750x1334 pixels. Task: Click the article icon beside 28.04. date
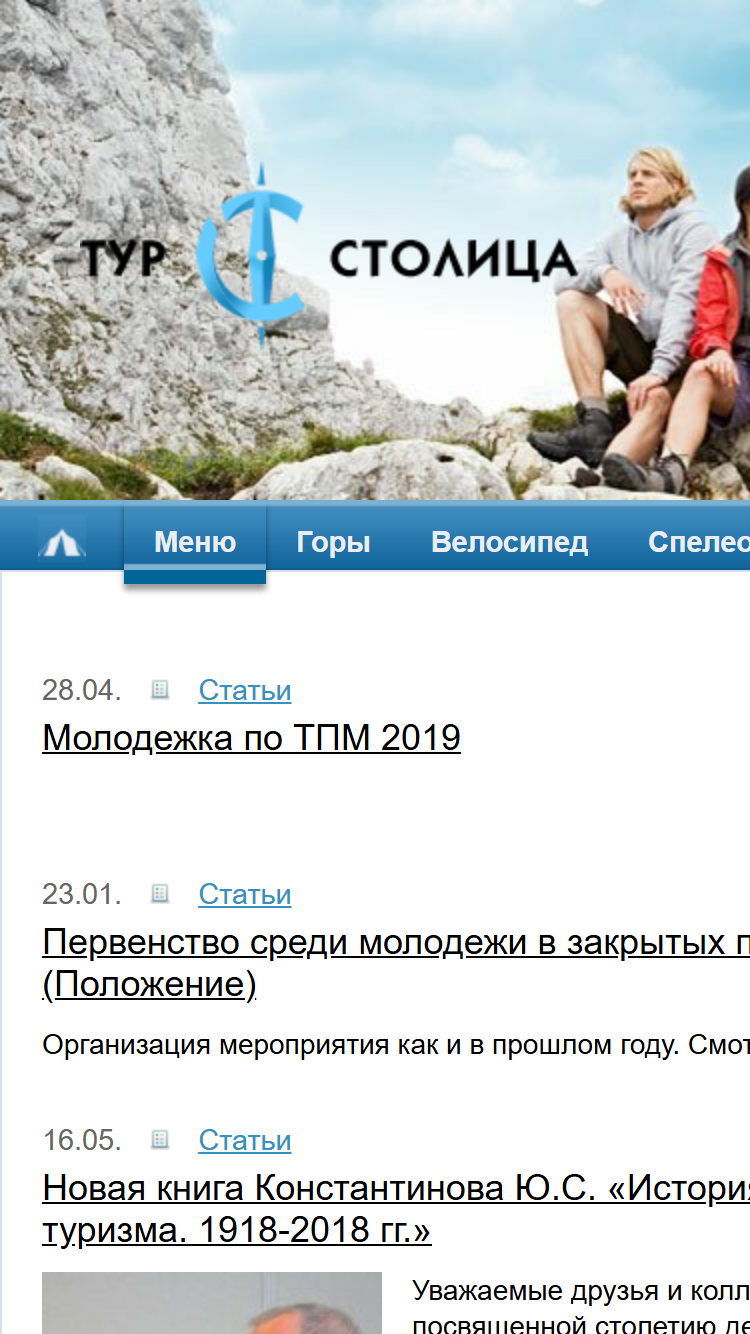(160, 689)
